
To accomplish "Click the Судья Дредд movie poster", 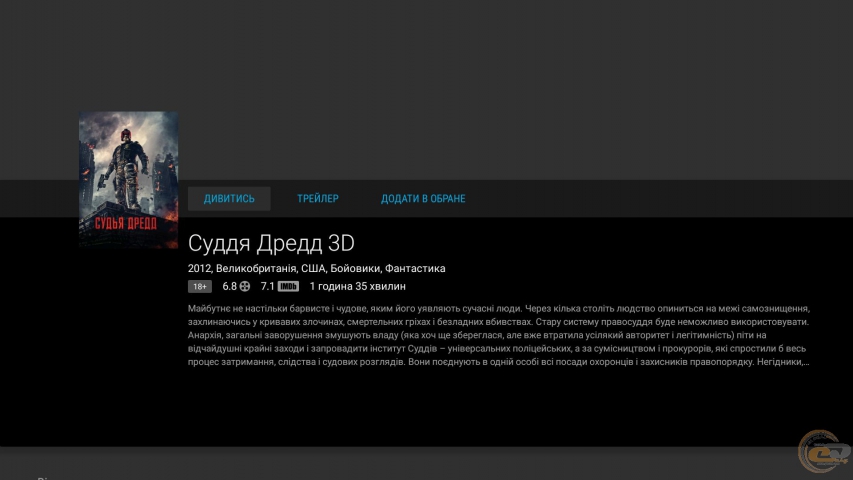I will click(128, 179).
